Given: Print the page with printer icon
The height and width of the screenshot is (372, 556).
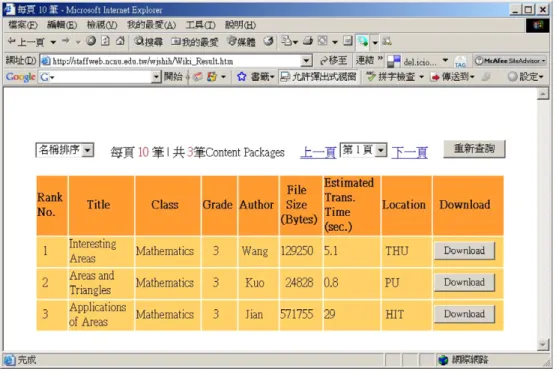Looking at the screenshot, I should [307, 41].
